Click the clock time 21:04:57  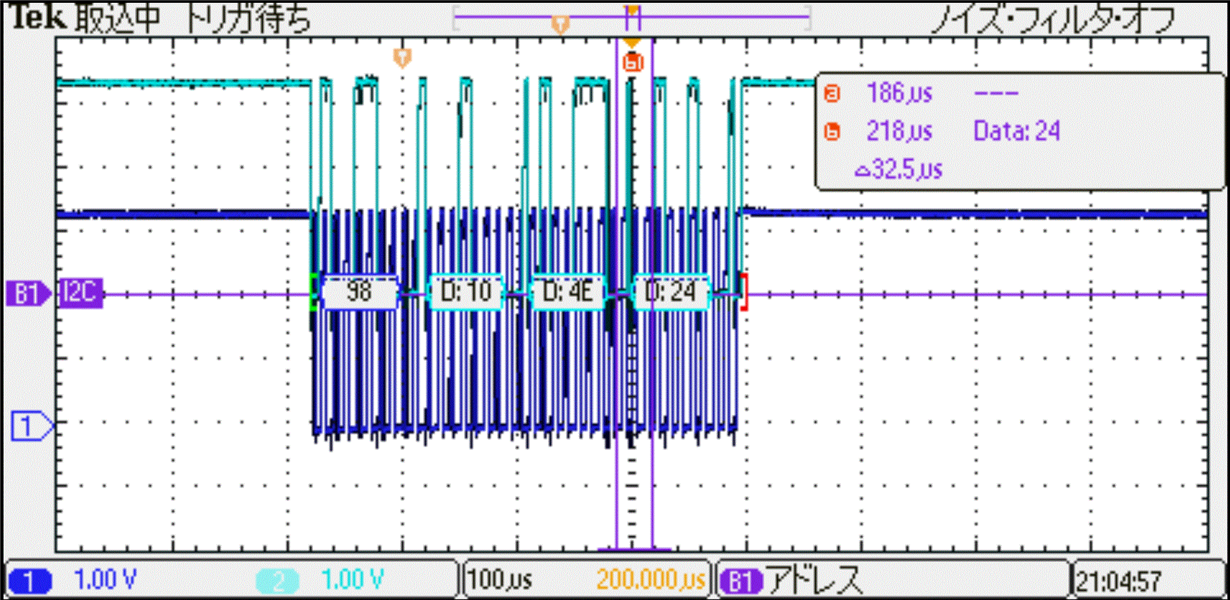click(x=1118, y=580)
